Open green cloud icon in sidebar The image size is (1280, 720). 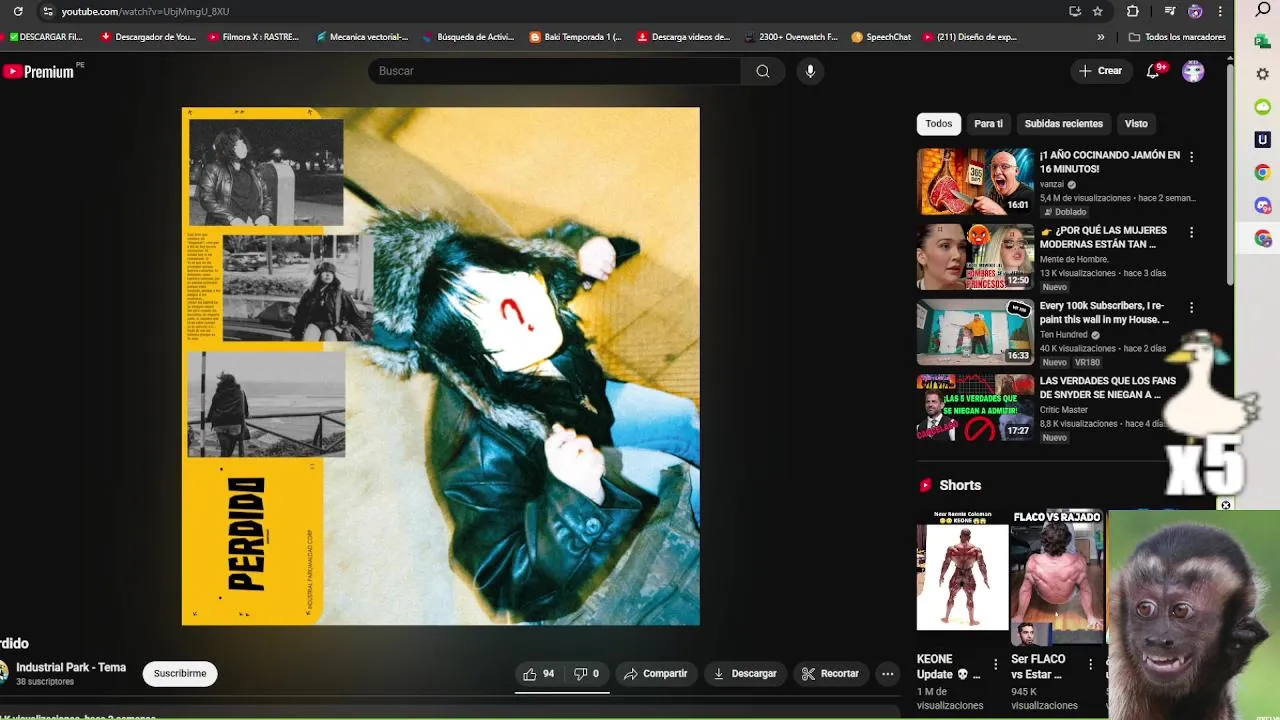coord(1263,107)
